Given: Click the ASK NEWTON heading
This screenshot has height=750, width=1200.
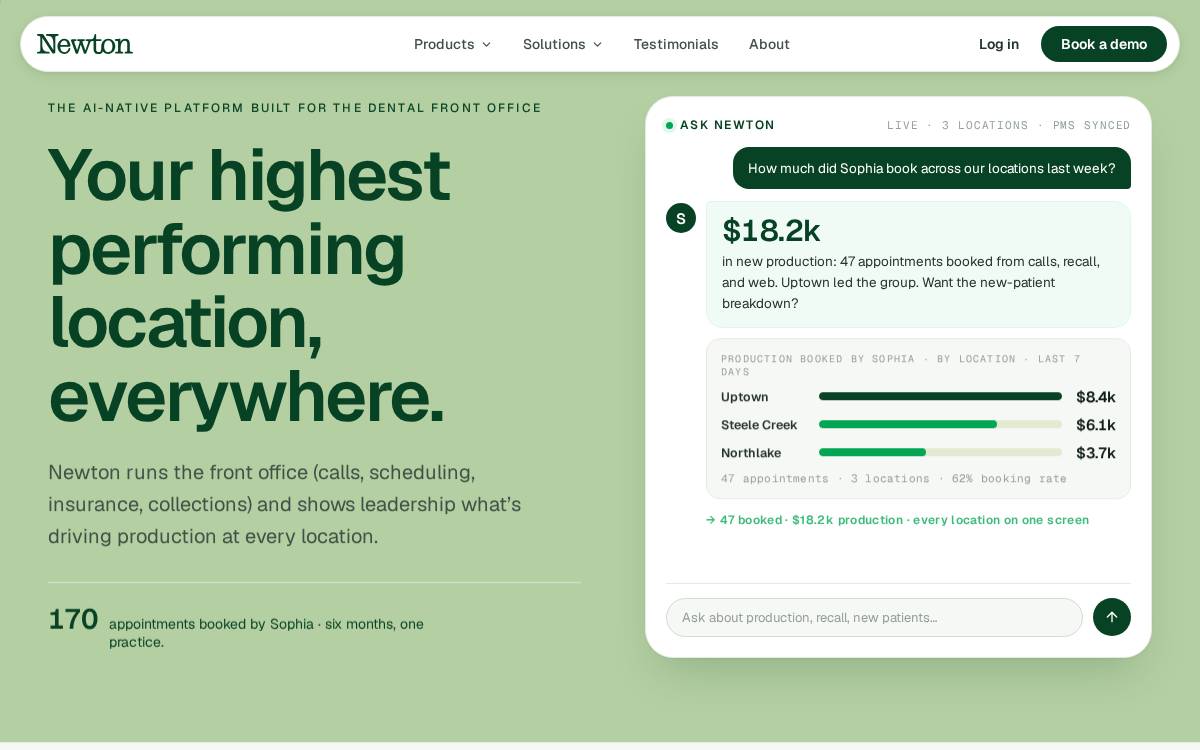Looking at the screenshot, I should point(727,125).
